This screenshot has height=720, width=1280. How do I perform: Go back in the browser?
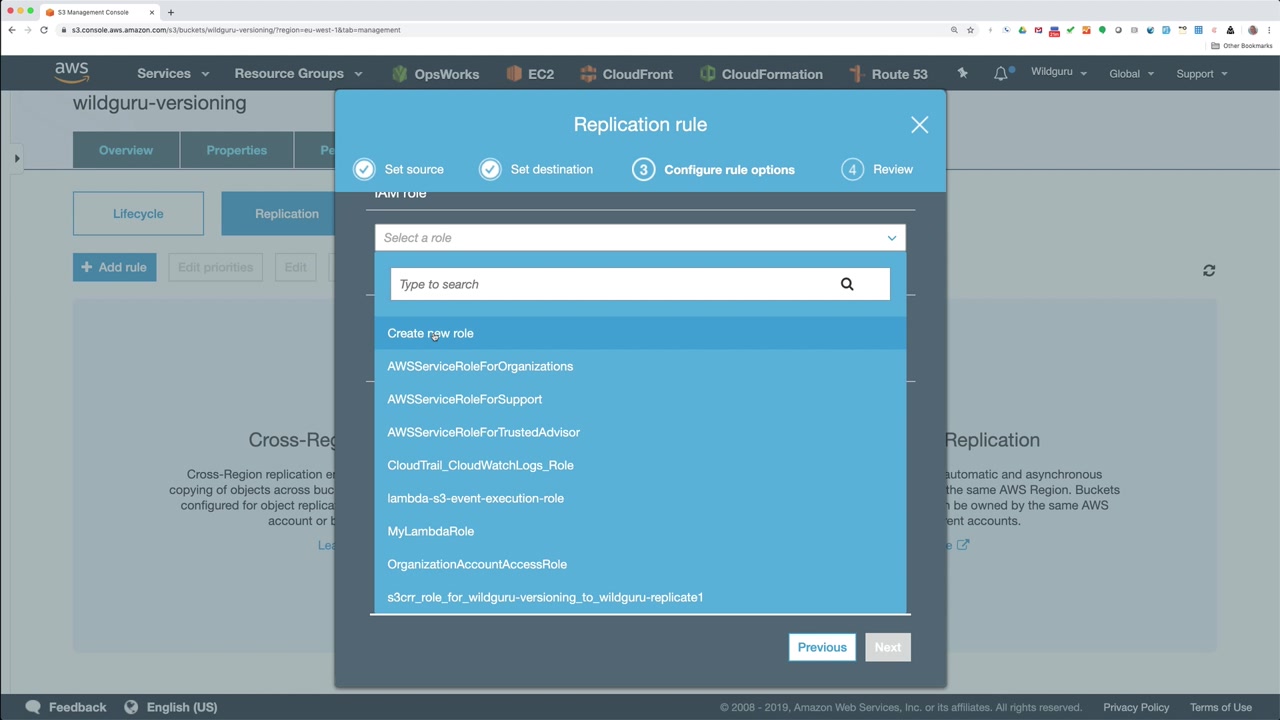point(12,30)
